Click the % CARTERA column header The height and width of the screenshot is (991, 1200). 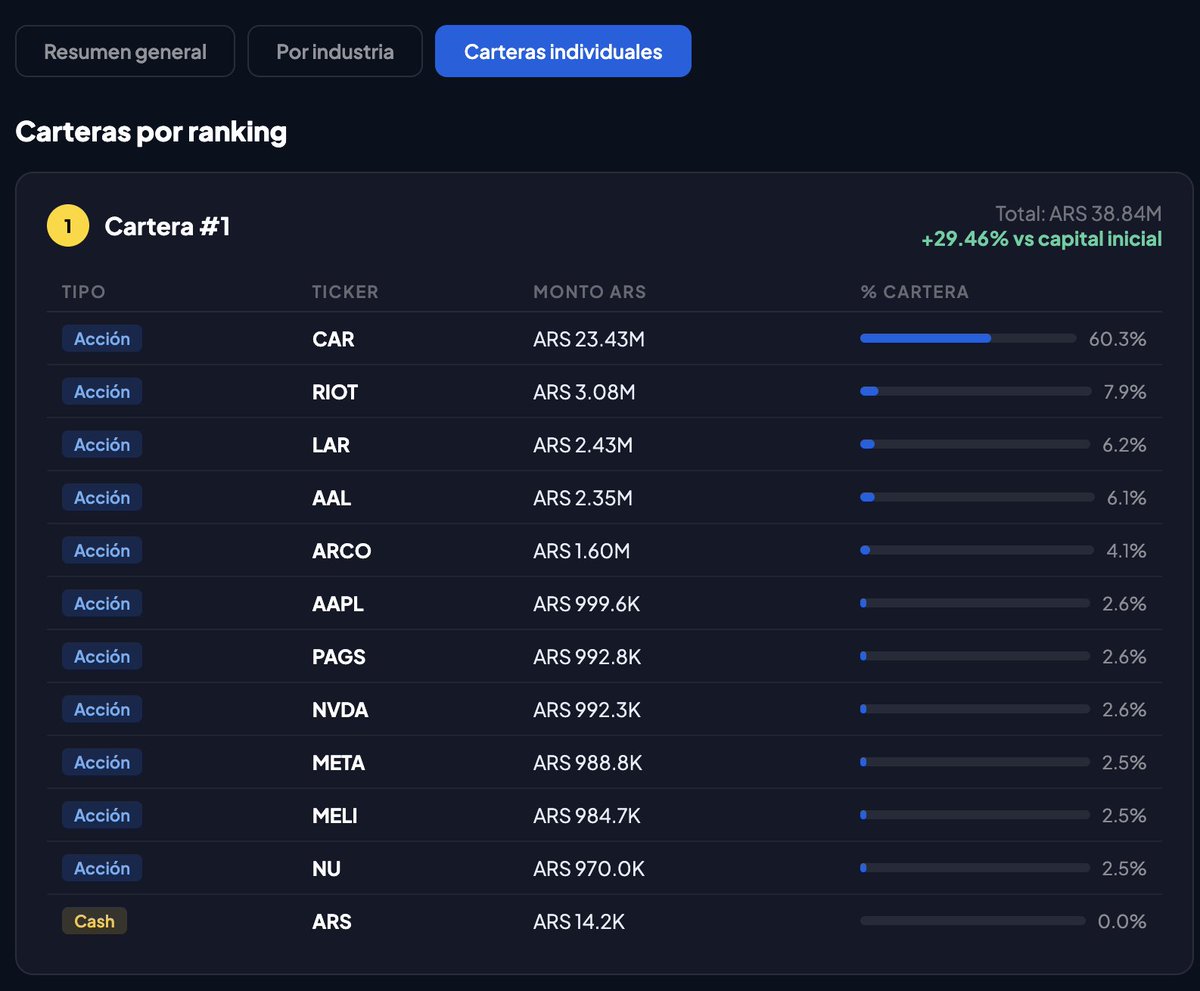tap(915, 292)
